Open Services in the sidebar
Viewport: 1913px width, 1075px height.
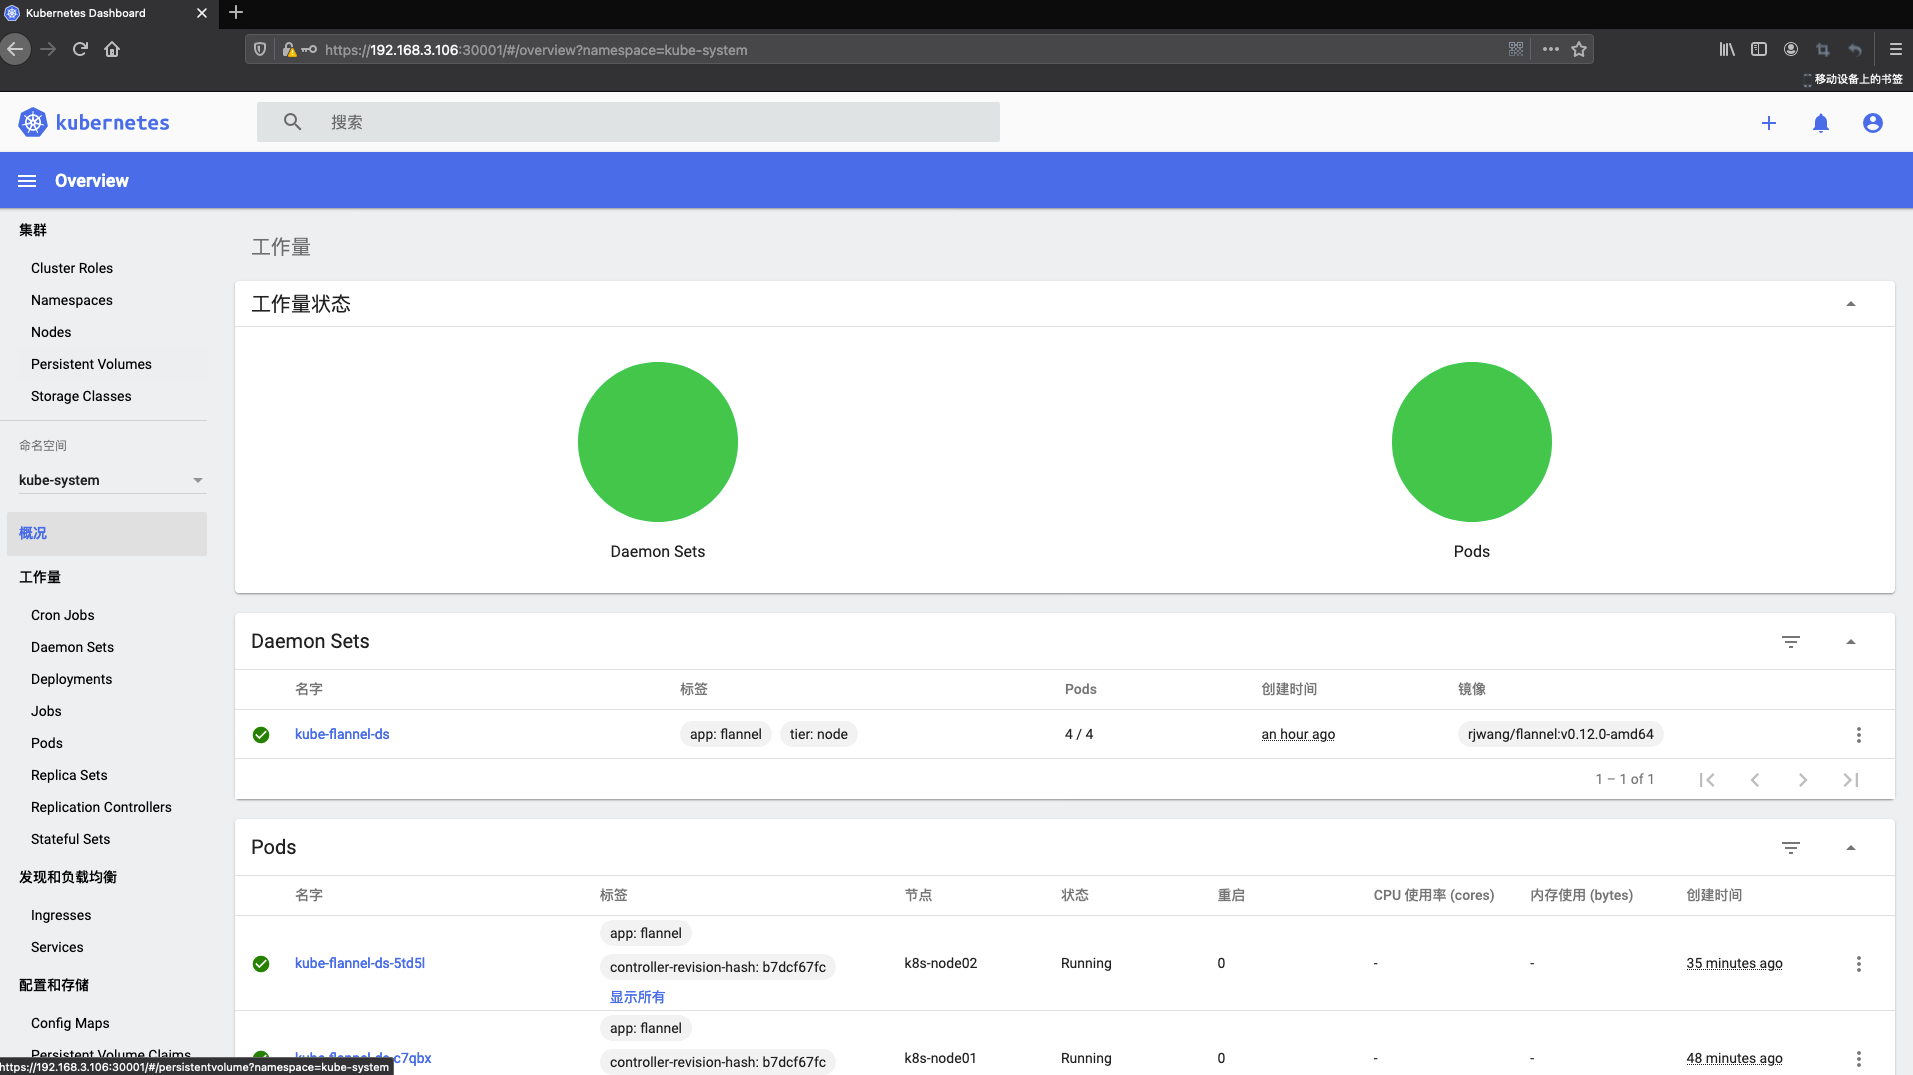click(57, 947)
